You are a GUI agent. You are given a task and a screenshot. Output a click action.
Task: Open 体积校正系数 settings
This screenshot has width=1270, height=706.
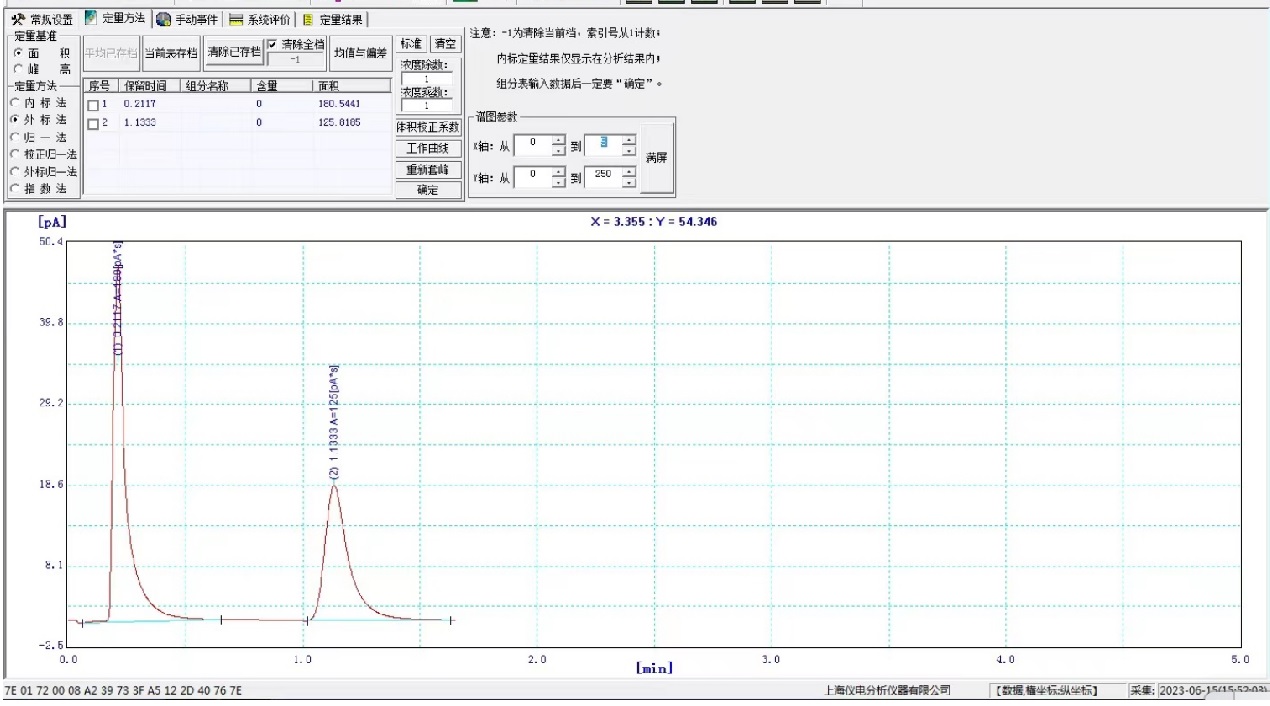point(429,127)
